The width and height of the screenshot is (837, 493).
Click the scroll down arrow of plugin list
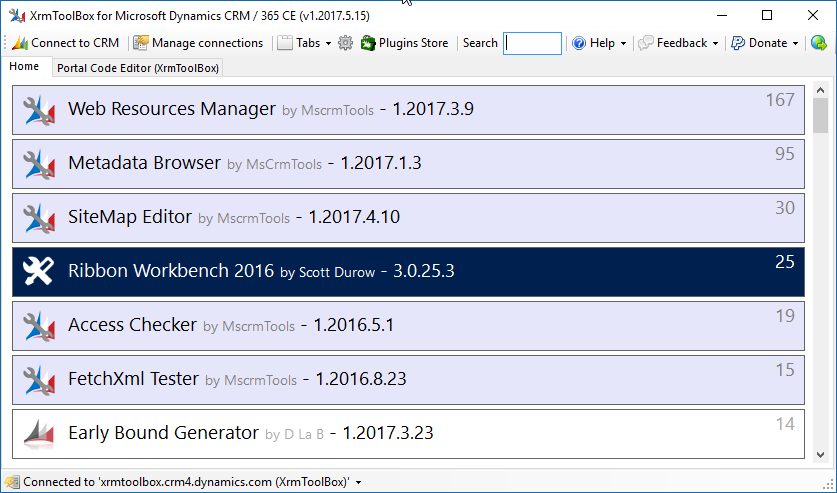pyautogui.click(x=820, y=454)
